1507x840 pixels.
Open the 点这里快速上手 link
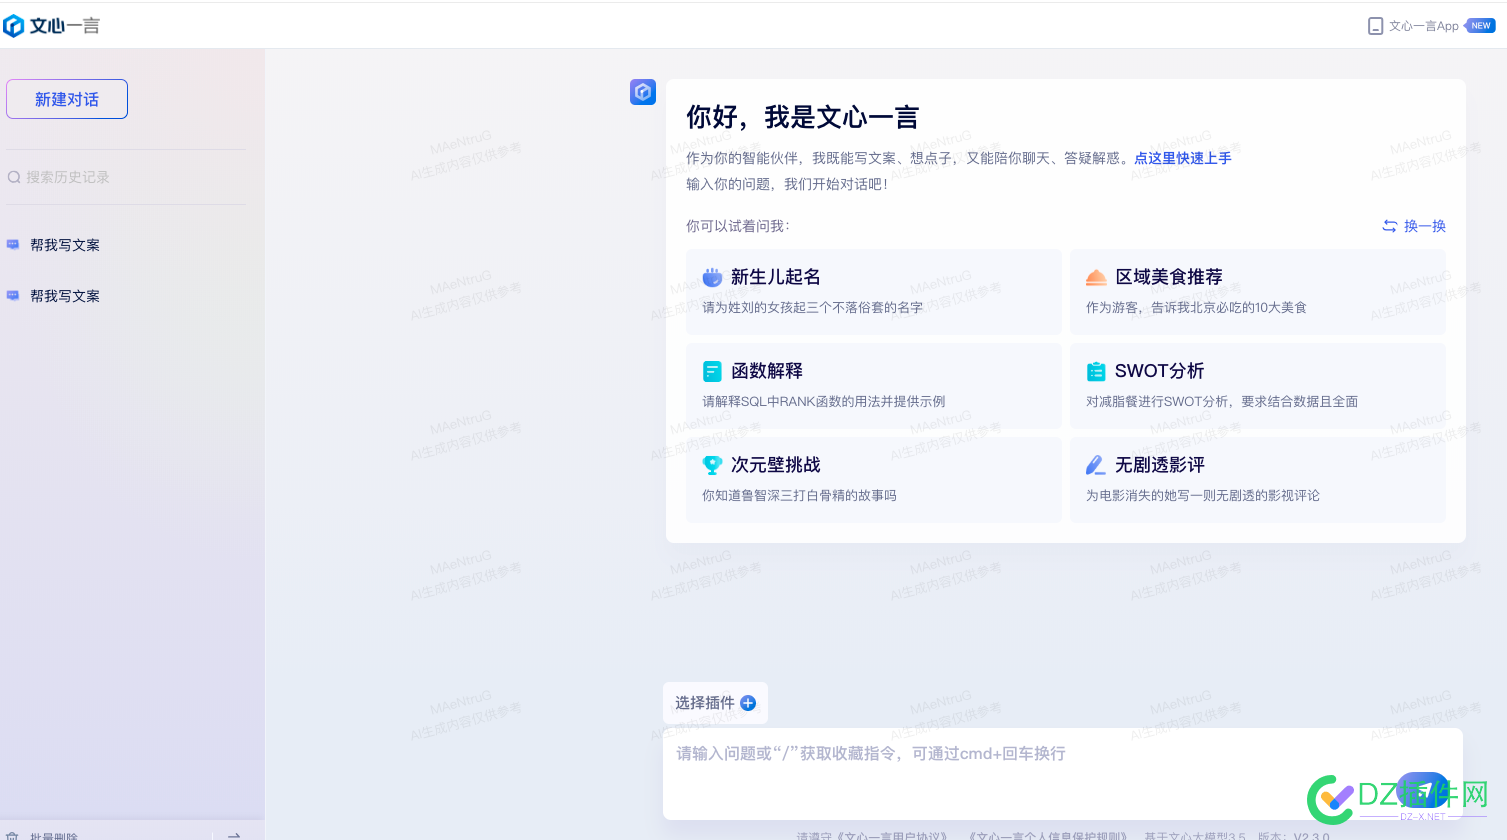click(x=1183, y=158)
